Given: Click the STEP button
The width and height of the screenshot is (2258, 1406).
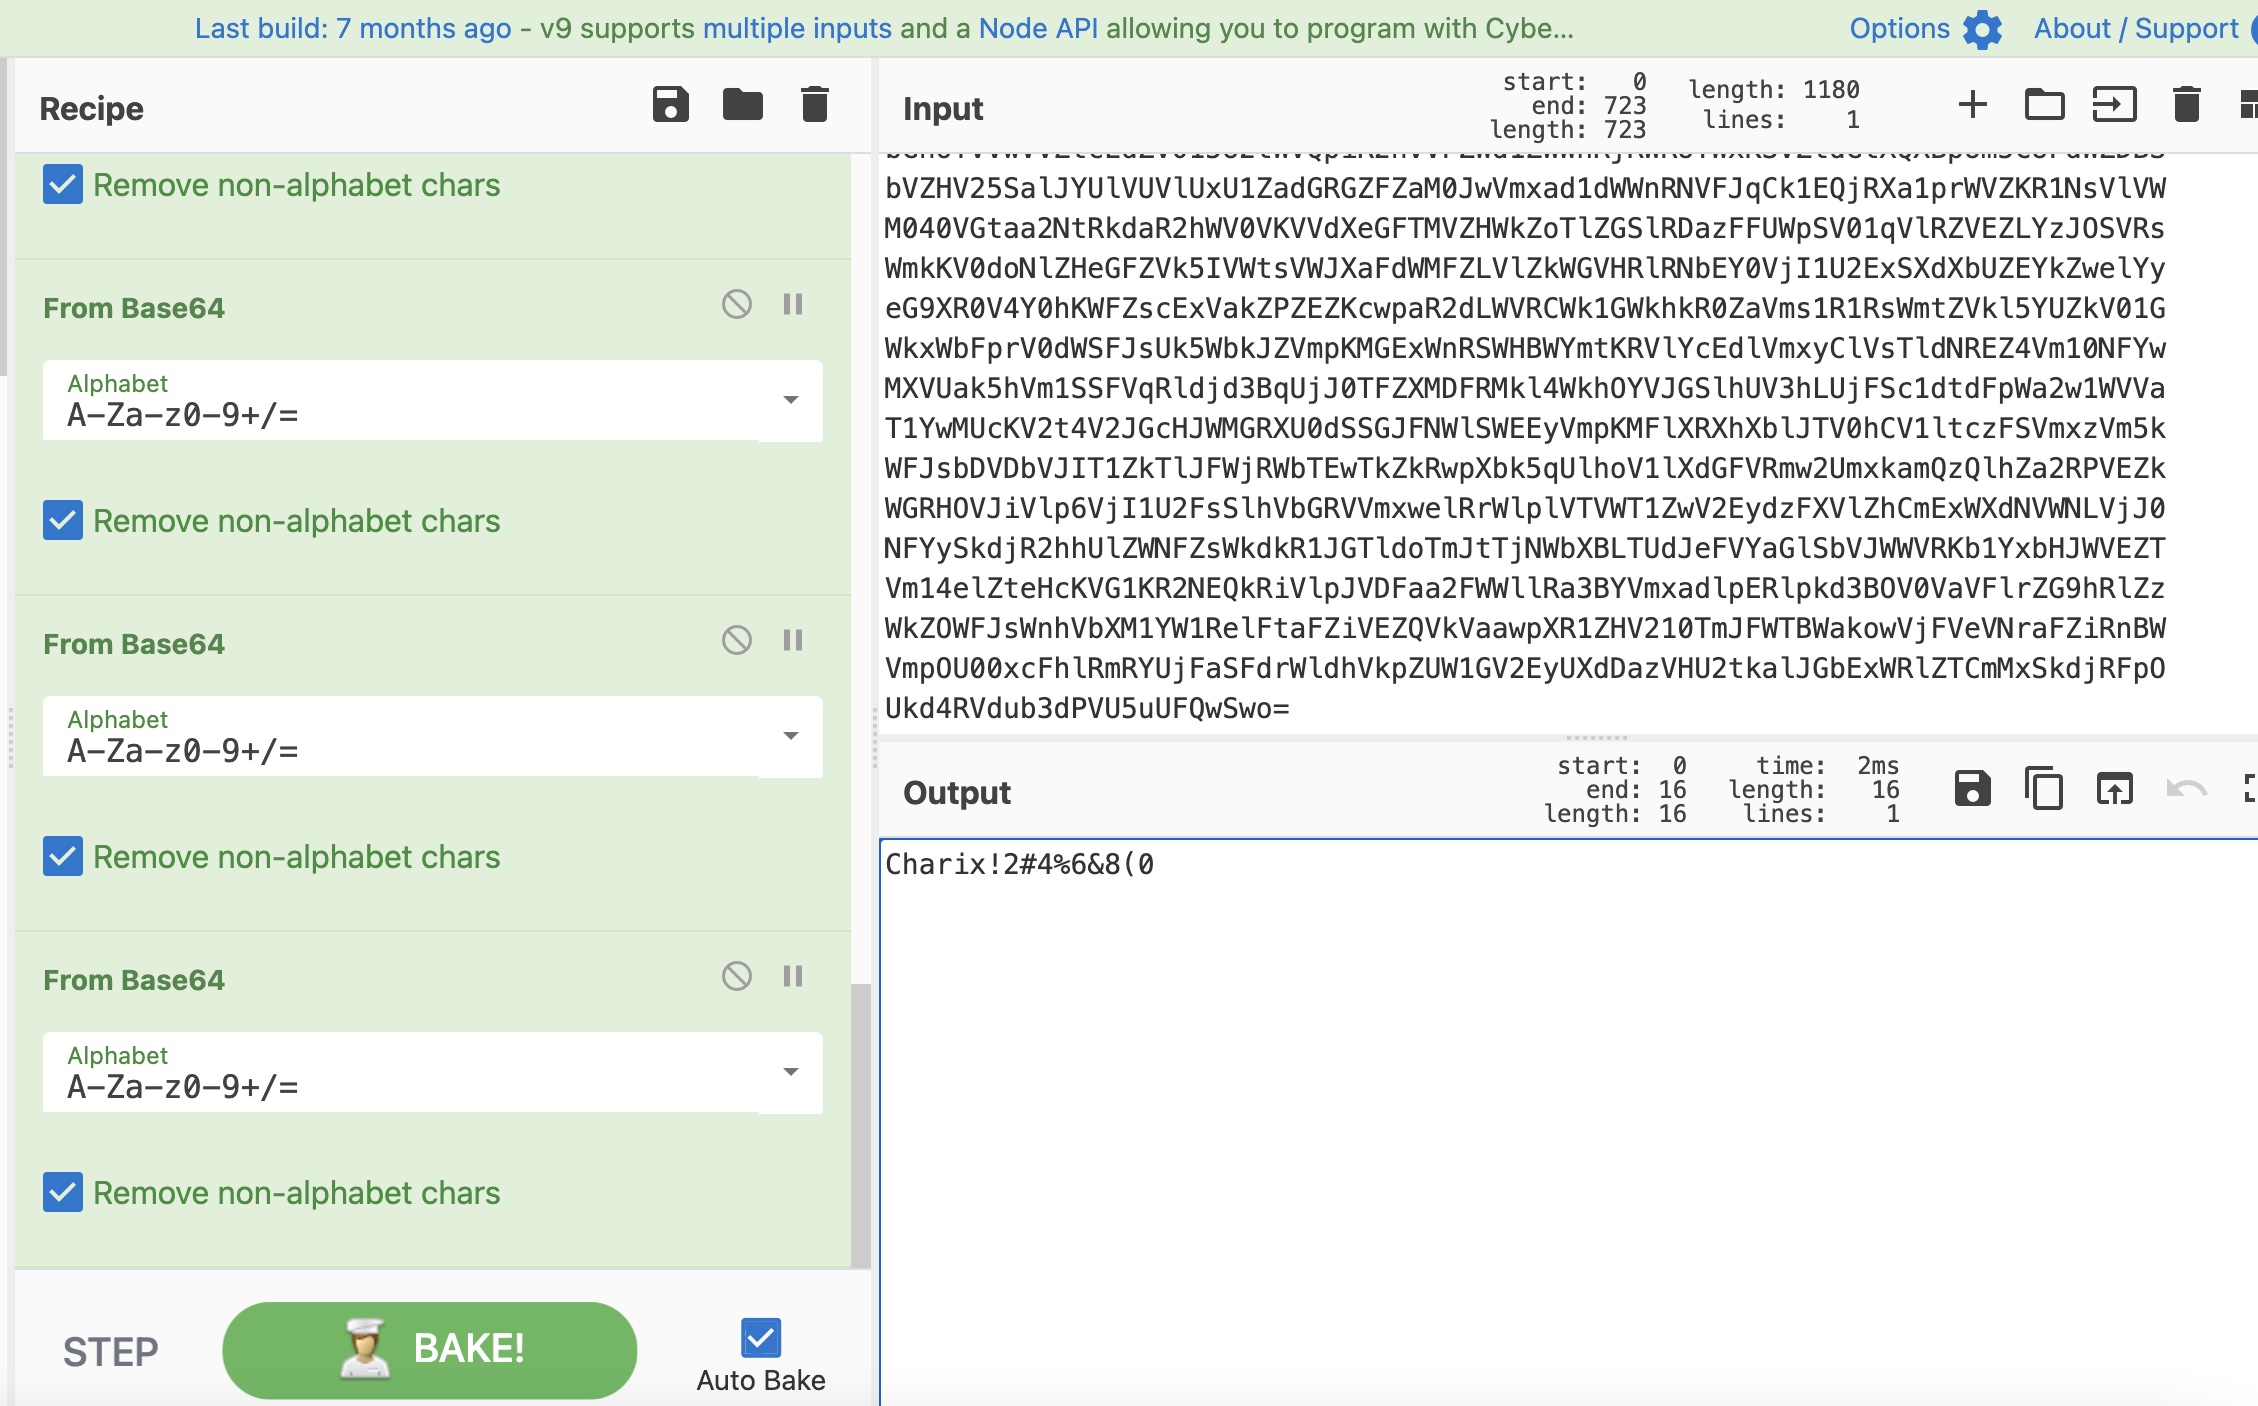Looking at the screenshot, I should pyautogui.click(x=111, y=1351).
